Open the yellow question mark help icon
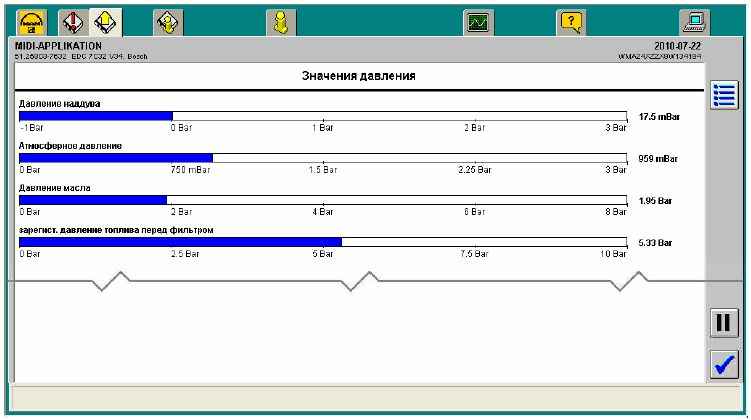The width and height of the screenshot is (751, 420). (571, 23)
